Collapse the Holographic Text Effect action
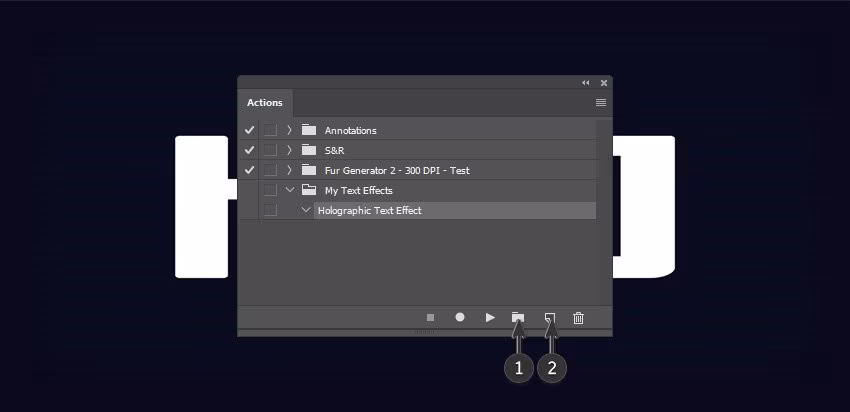 [x=306, y=210]
